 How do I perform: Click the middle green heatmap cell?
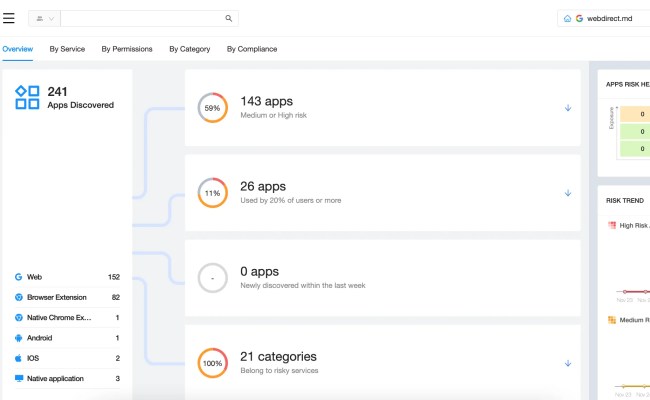click(635, 131)
